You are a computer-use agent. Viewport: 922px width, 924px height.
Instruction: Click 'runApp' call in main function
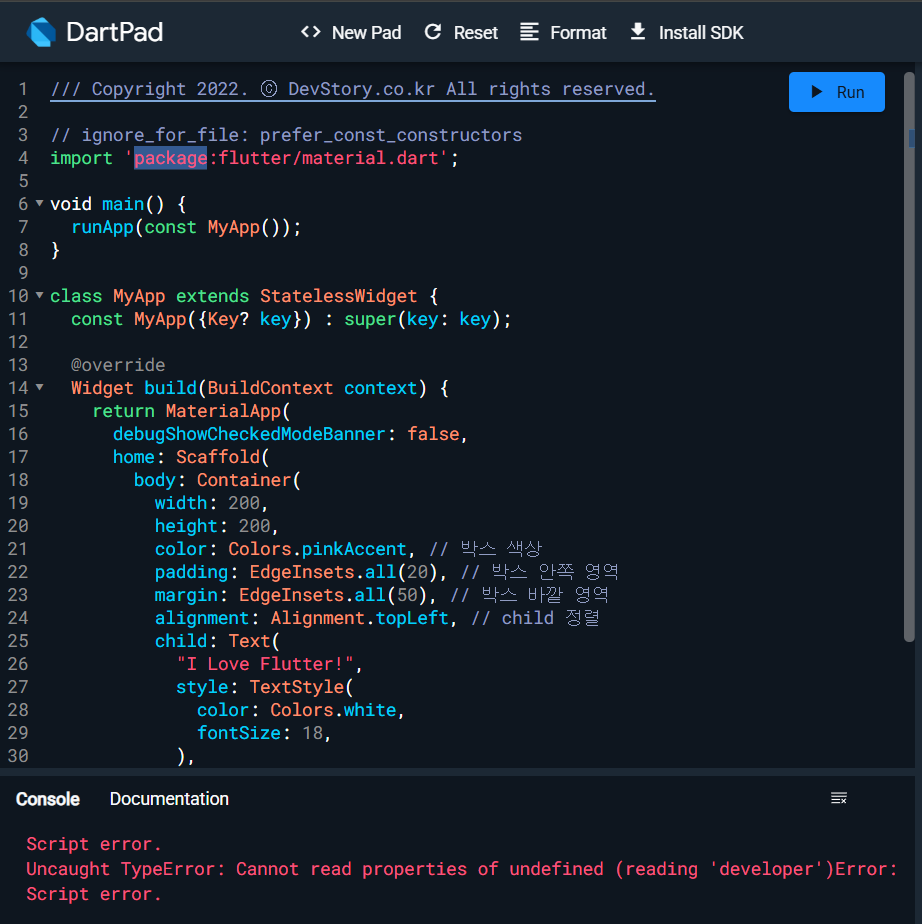[103, 227]
